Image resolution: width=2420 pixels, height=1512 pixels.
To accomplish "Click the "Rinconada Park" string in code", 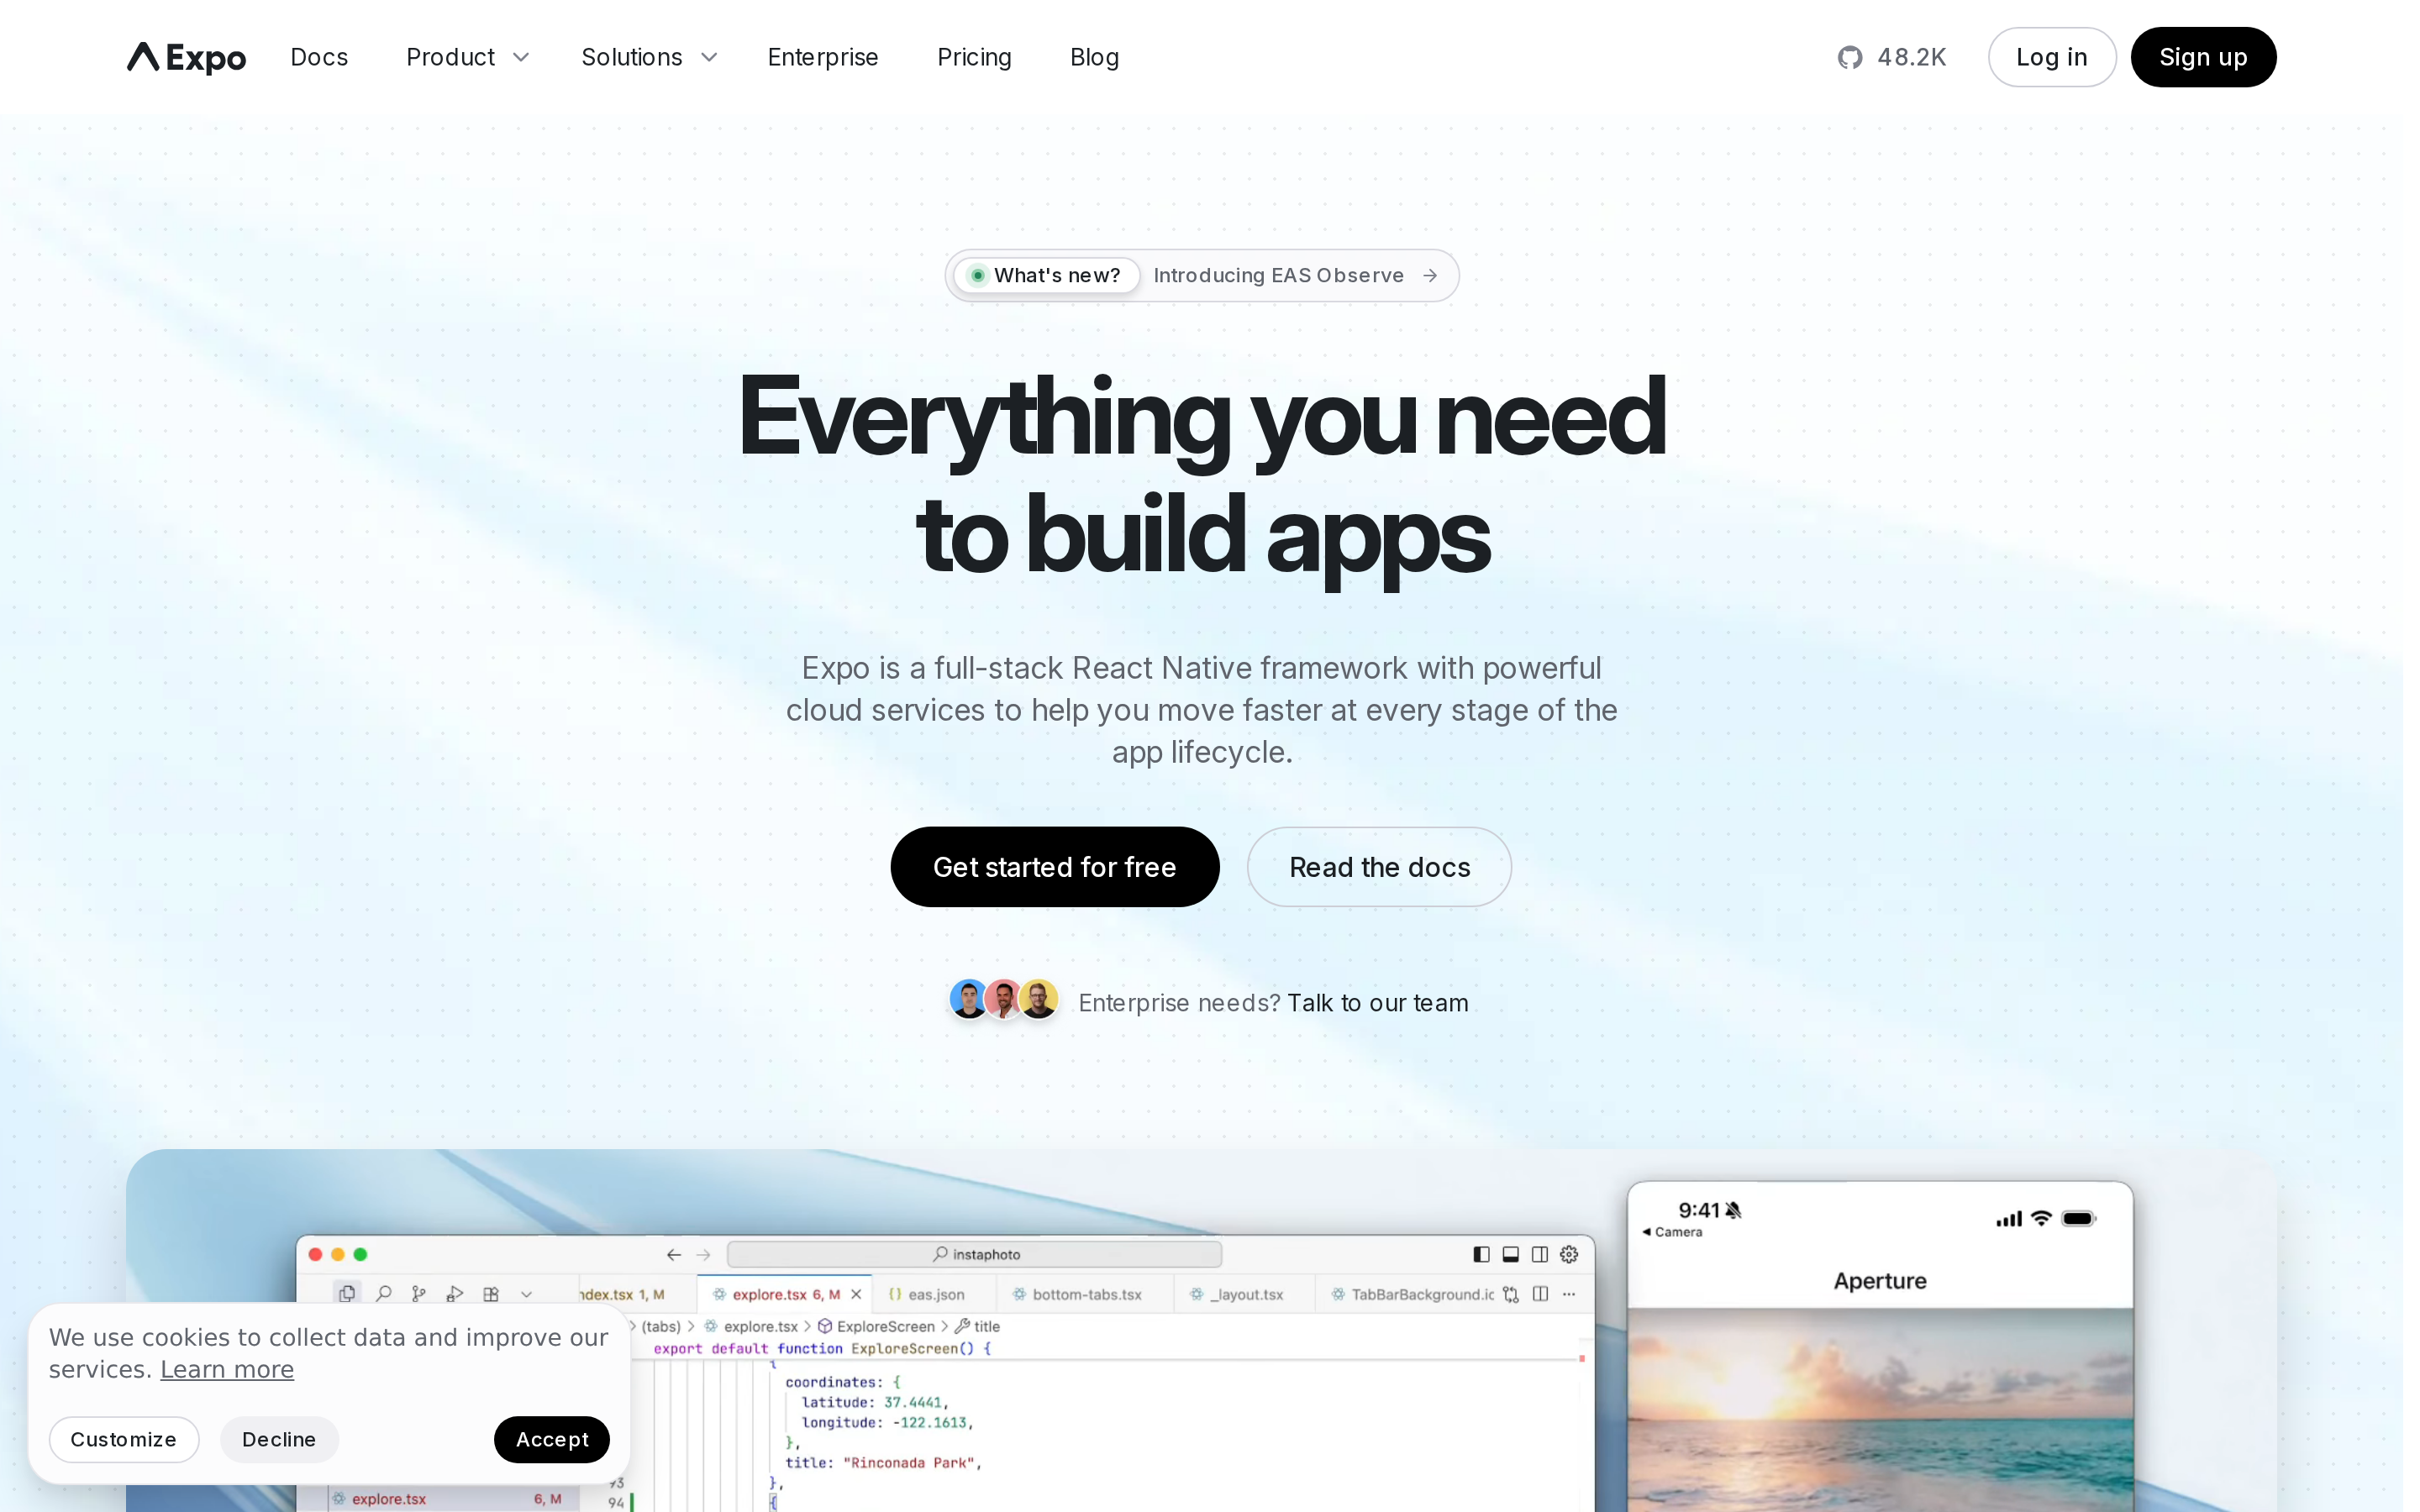I will [x=909, y=1462].
